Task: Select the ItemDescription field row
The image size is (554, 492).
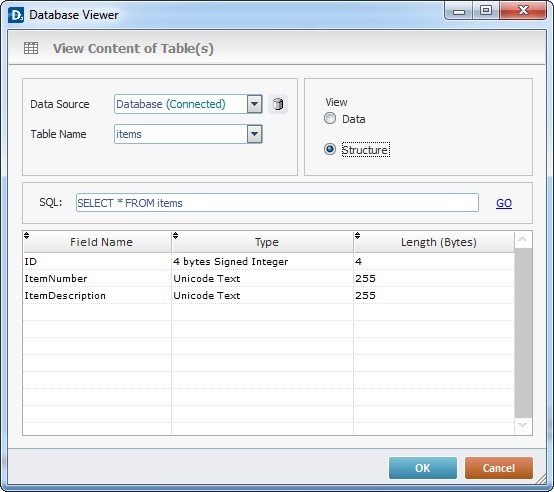Action: 269,296
